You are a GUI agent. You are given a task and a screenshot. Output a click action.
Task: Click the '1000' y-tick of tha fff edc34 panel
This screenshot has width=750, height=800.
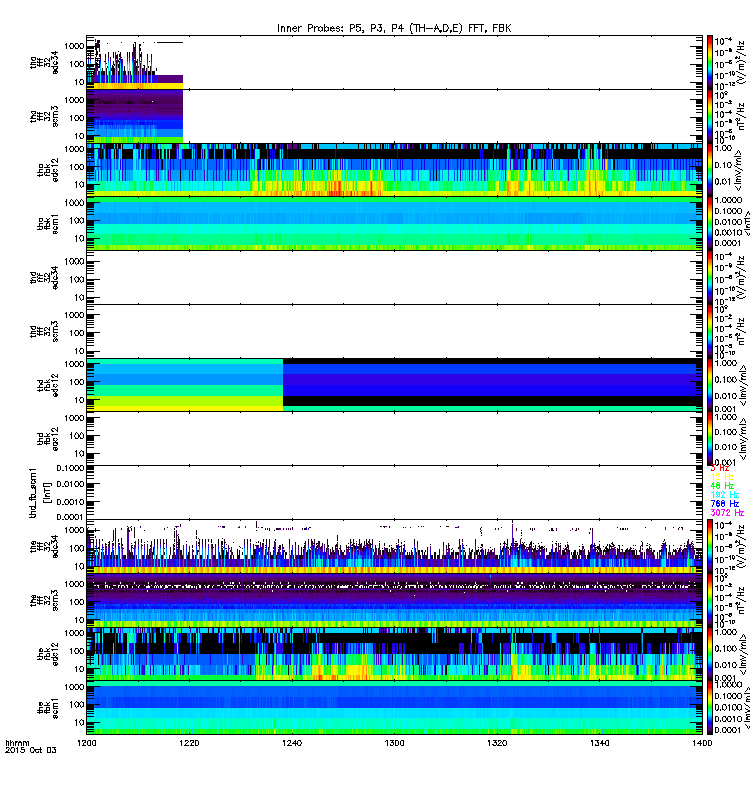coord(74,46)
